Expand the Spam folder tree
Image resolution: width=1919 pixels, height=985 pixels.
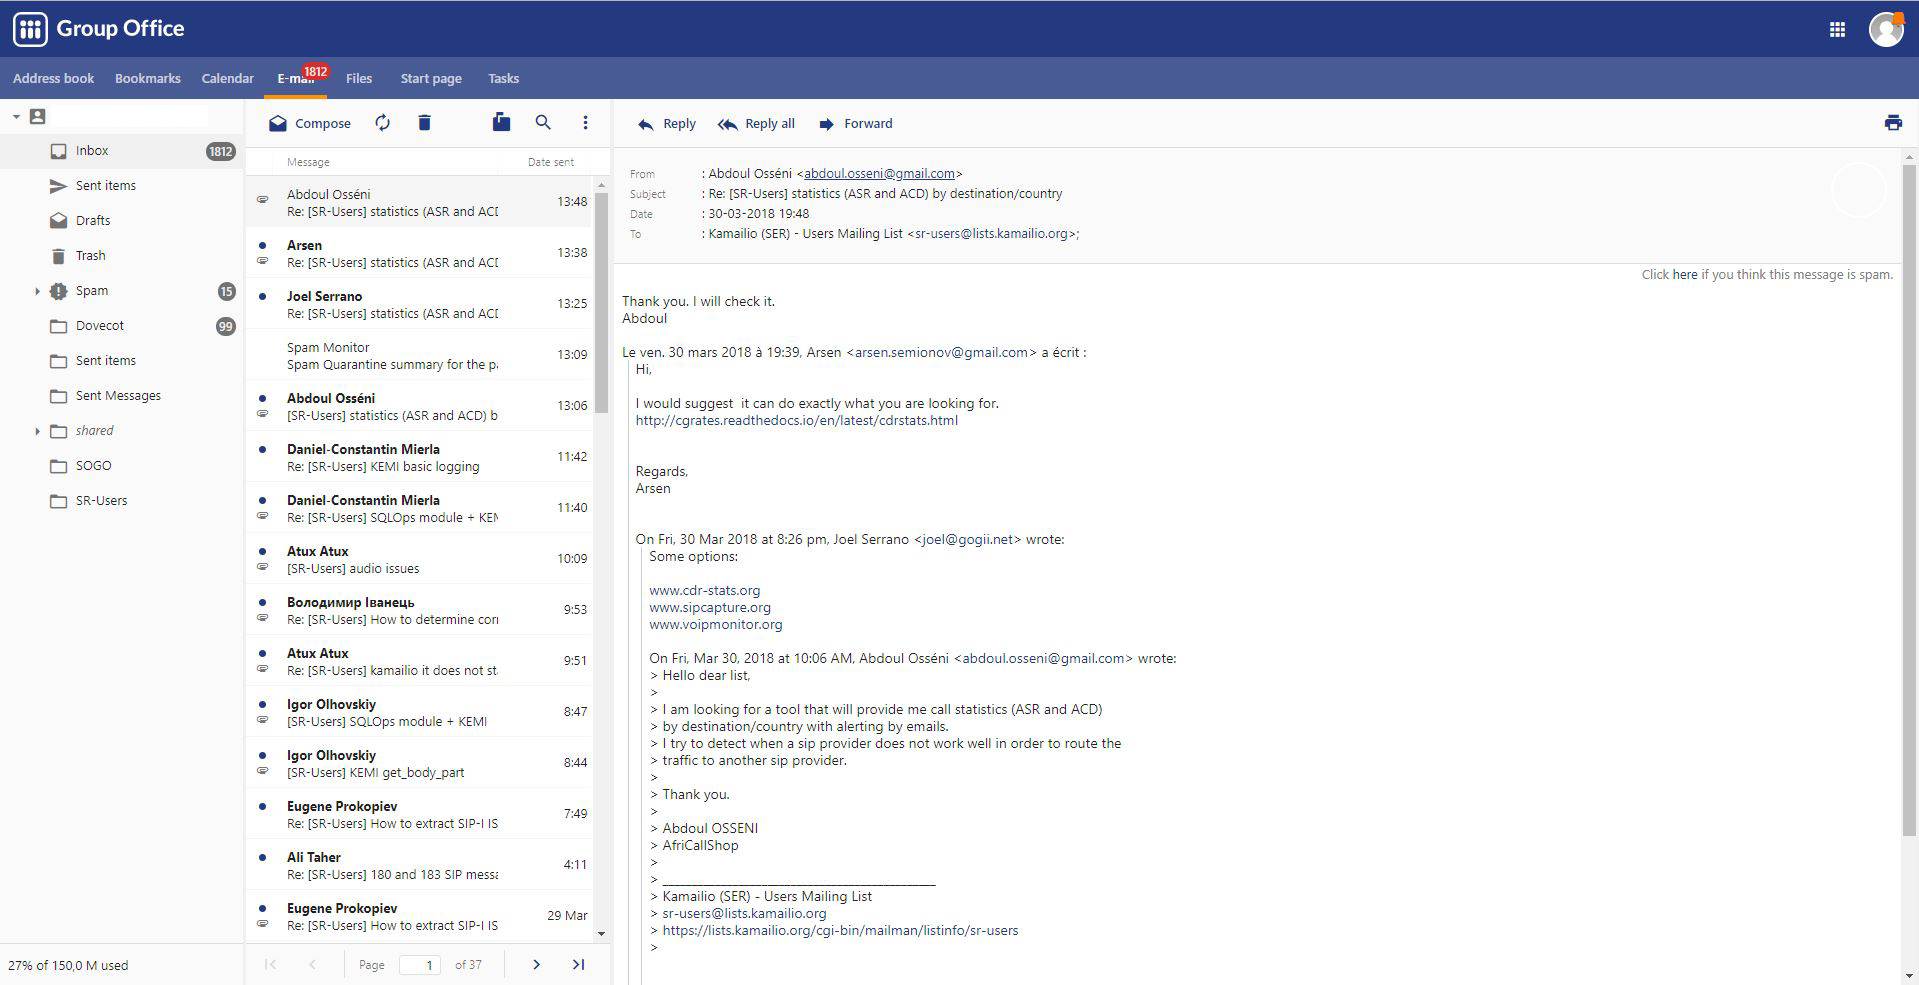point(37,291)
